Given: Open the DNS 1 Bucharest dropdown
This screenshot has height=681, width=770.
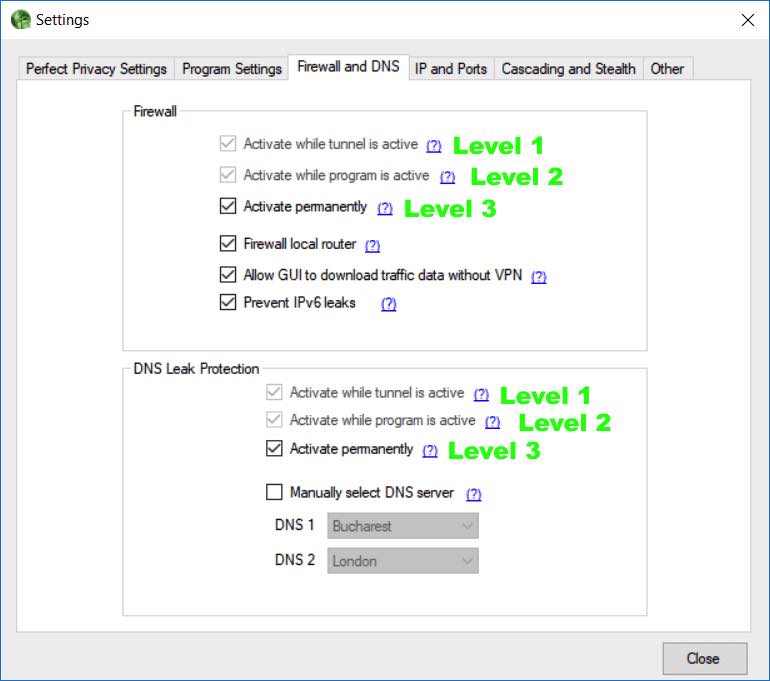Looking at the screenshot, I should [x=403, y=526].
